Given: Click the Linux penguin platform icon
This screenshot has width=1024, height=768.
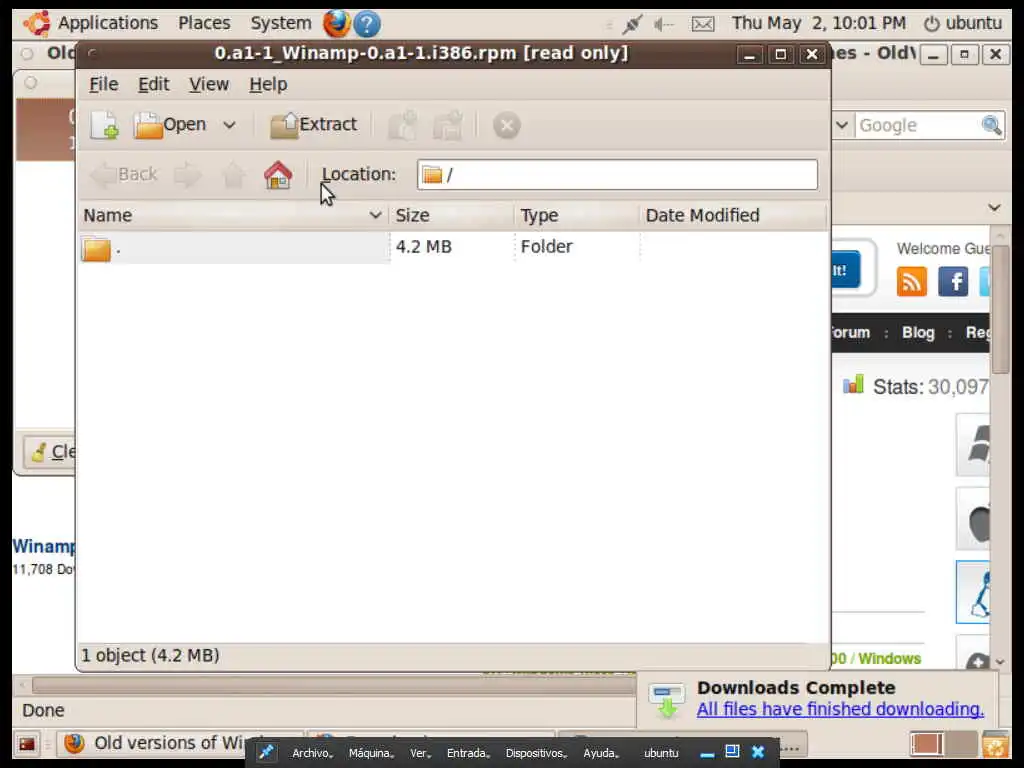Looking at the screenshot, I should pos(974,592).
